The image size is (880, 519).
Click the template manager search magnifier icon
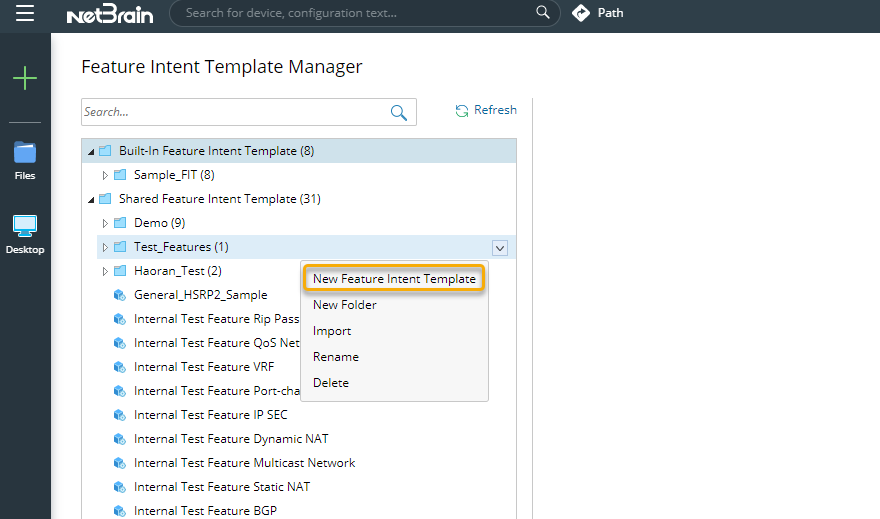click(x=398, y=112)
